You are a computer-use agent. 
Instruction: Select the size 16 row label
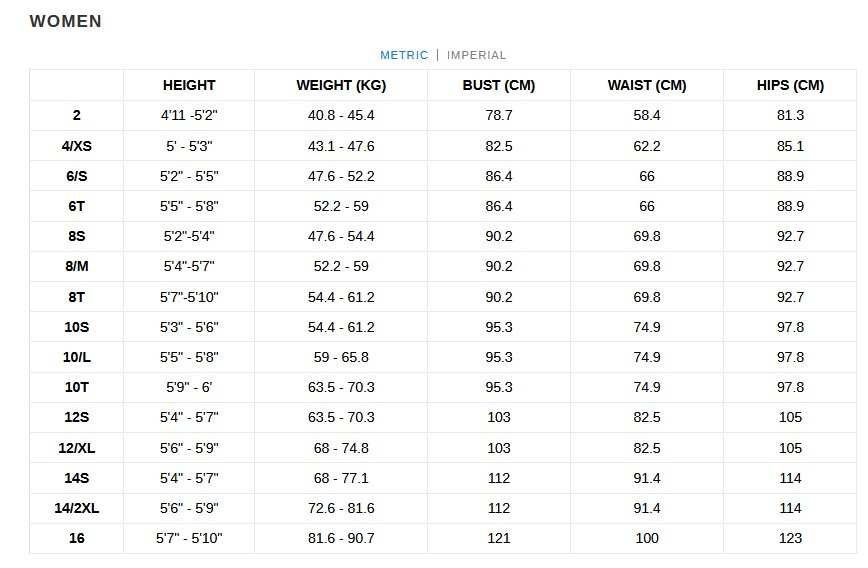pyautogui.click(x=77, y=538)
